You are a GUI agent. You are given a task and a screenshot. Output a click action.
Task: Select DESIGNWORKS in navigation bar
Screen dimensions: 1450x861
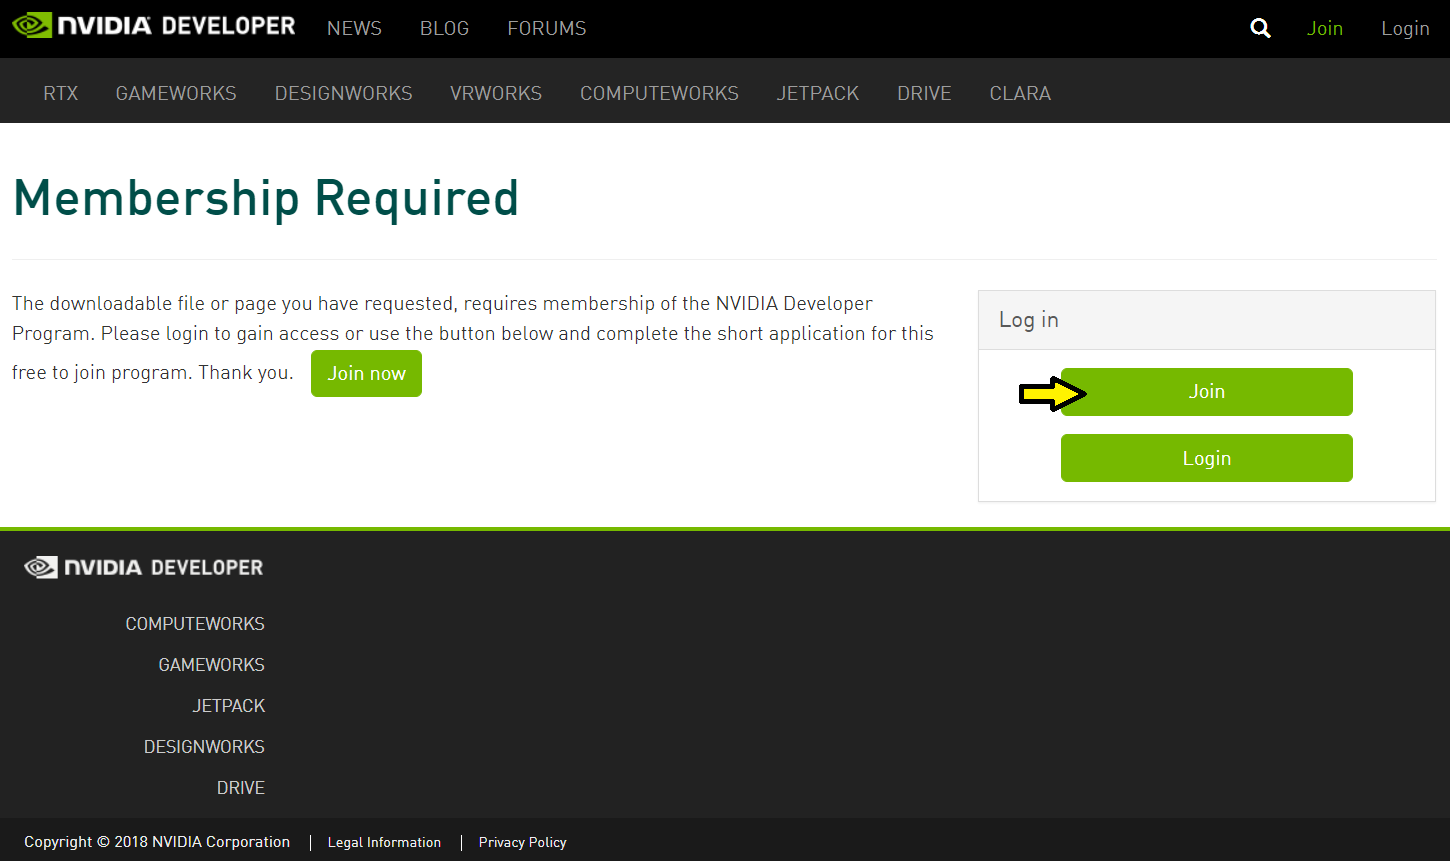(x=344, y=93)
